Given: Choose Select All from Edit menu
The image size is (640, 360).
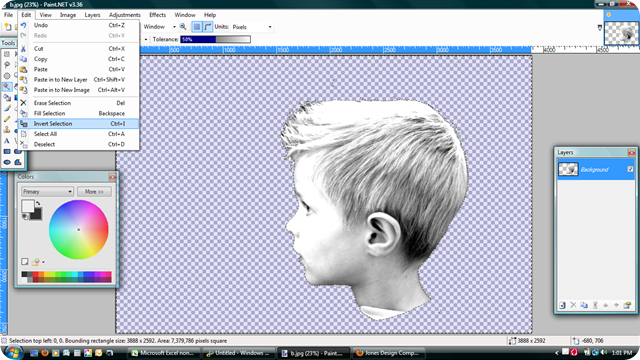Looking at the screenshot, I should tap(78, 134).
